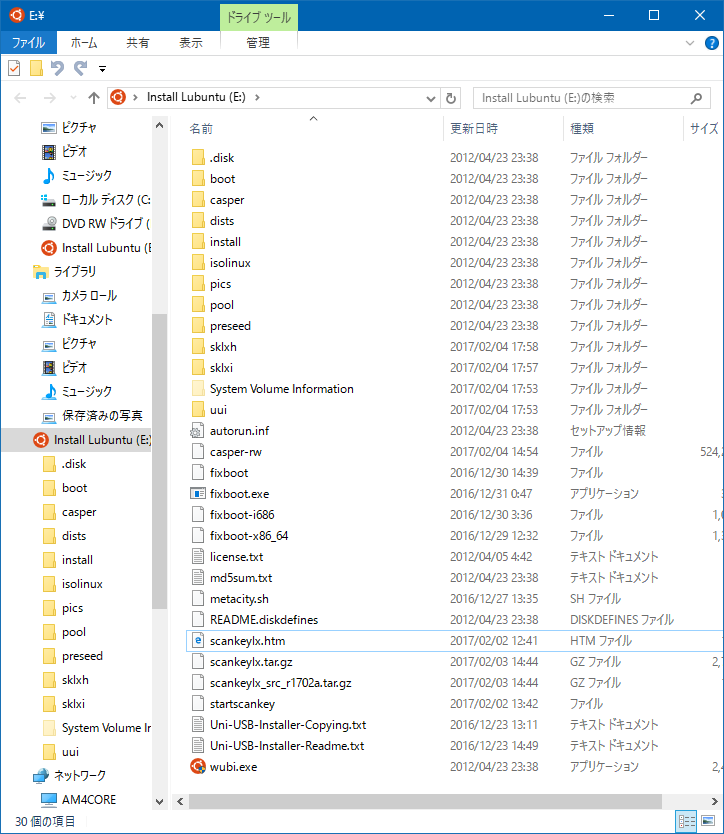Click the navigation pane scroll up arrow
This screenshot has width=724, height=834.
[x=159, y=126]
